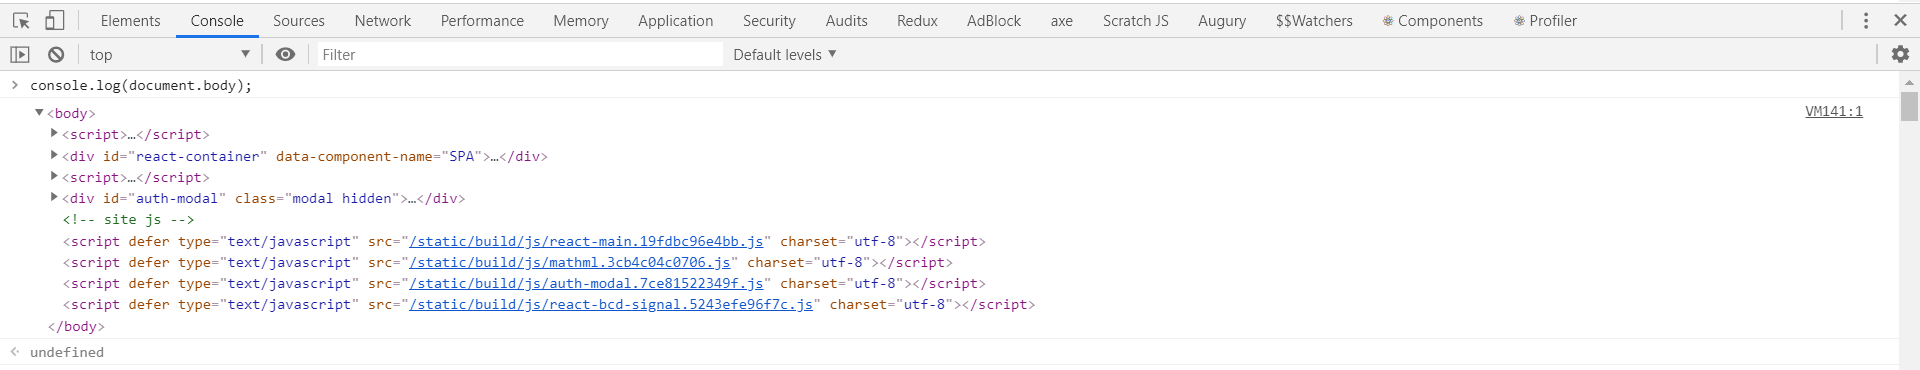Open the mathml.3cb4c04c0706.js link
This screenshot has height=370, width=1920.
click(570, 262)
